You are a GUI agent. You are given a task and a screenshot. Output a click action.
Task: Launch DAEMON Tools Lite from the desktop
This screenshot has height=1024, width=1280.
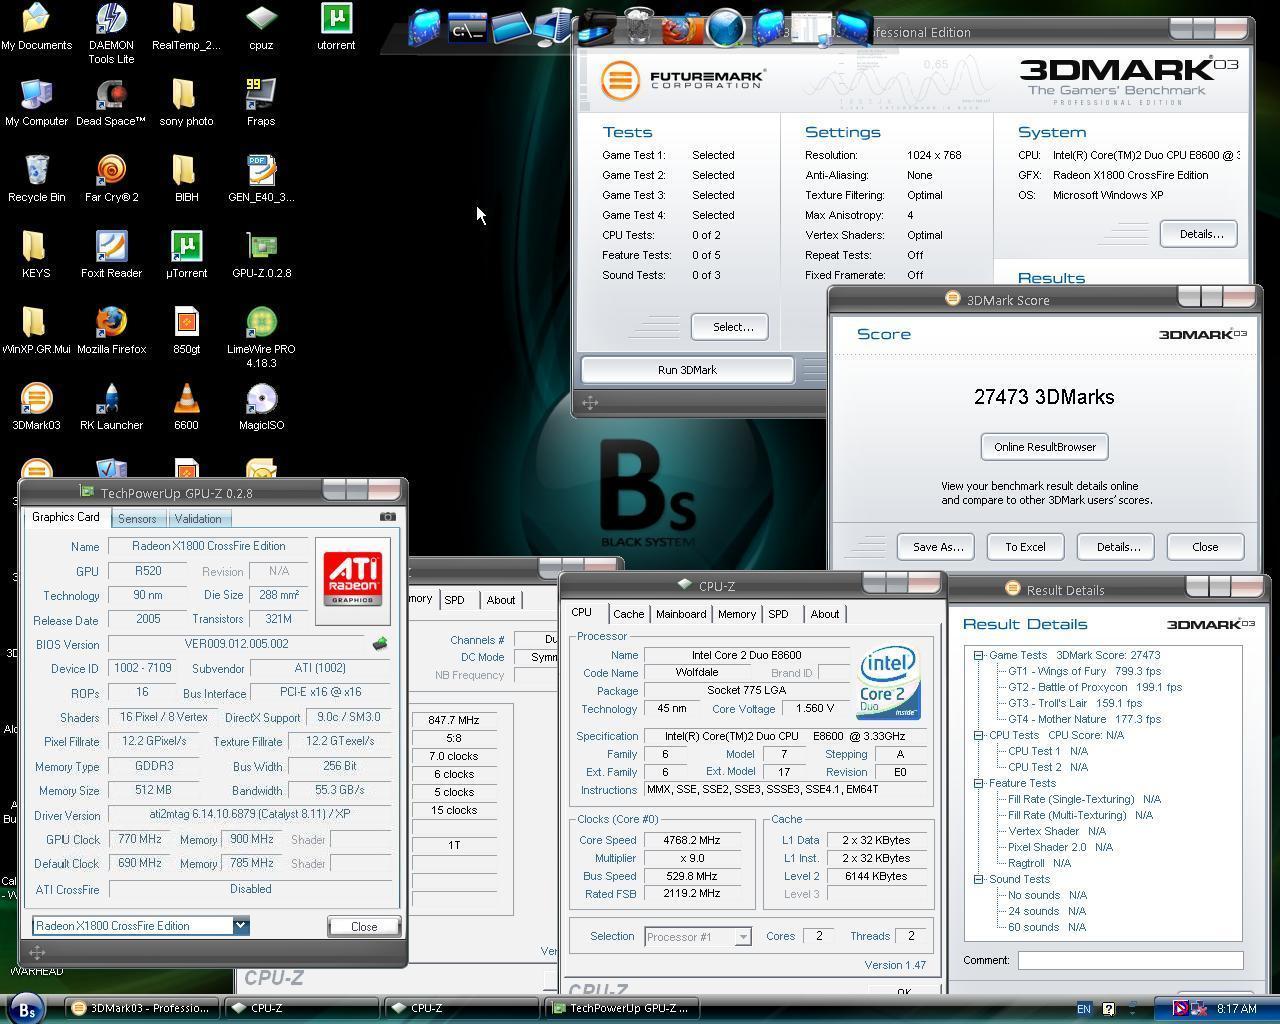click(x=111, y=33)
